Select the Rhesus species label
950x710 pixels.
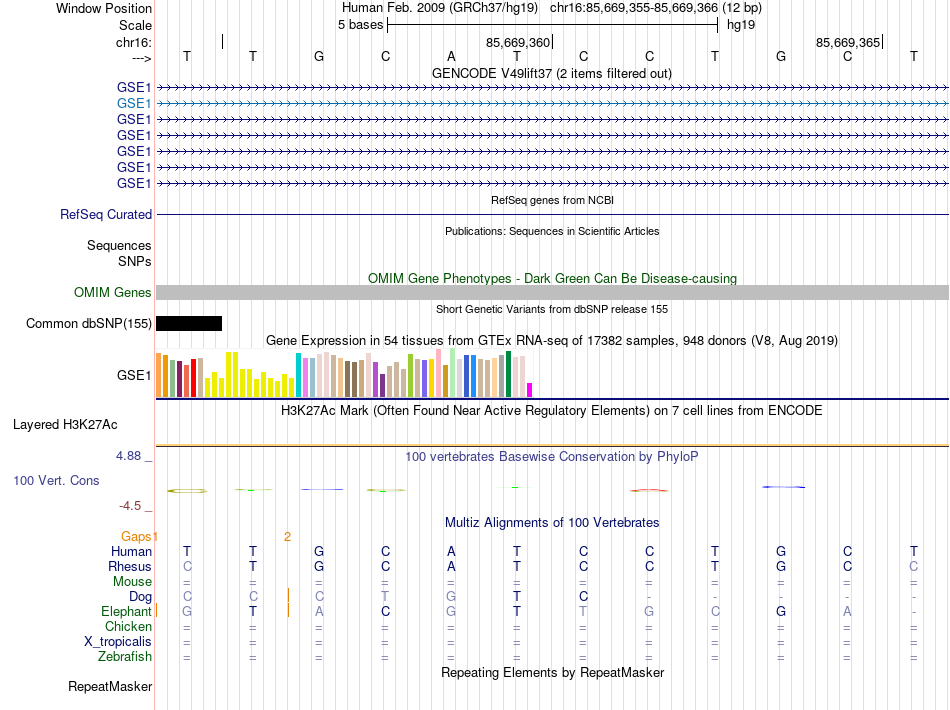click(130, 566)
